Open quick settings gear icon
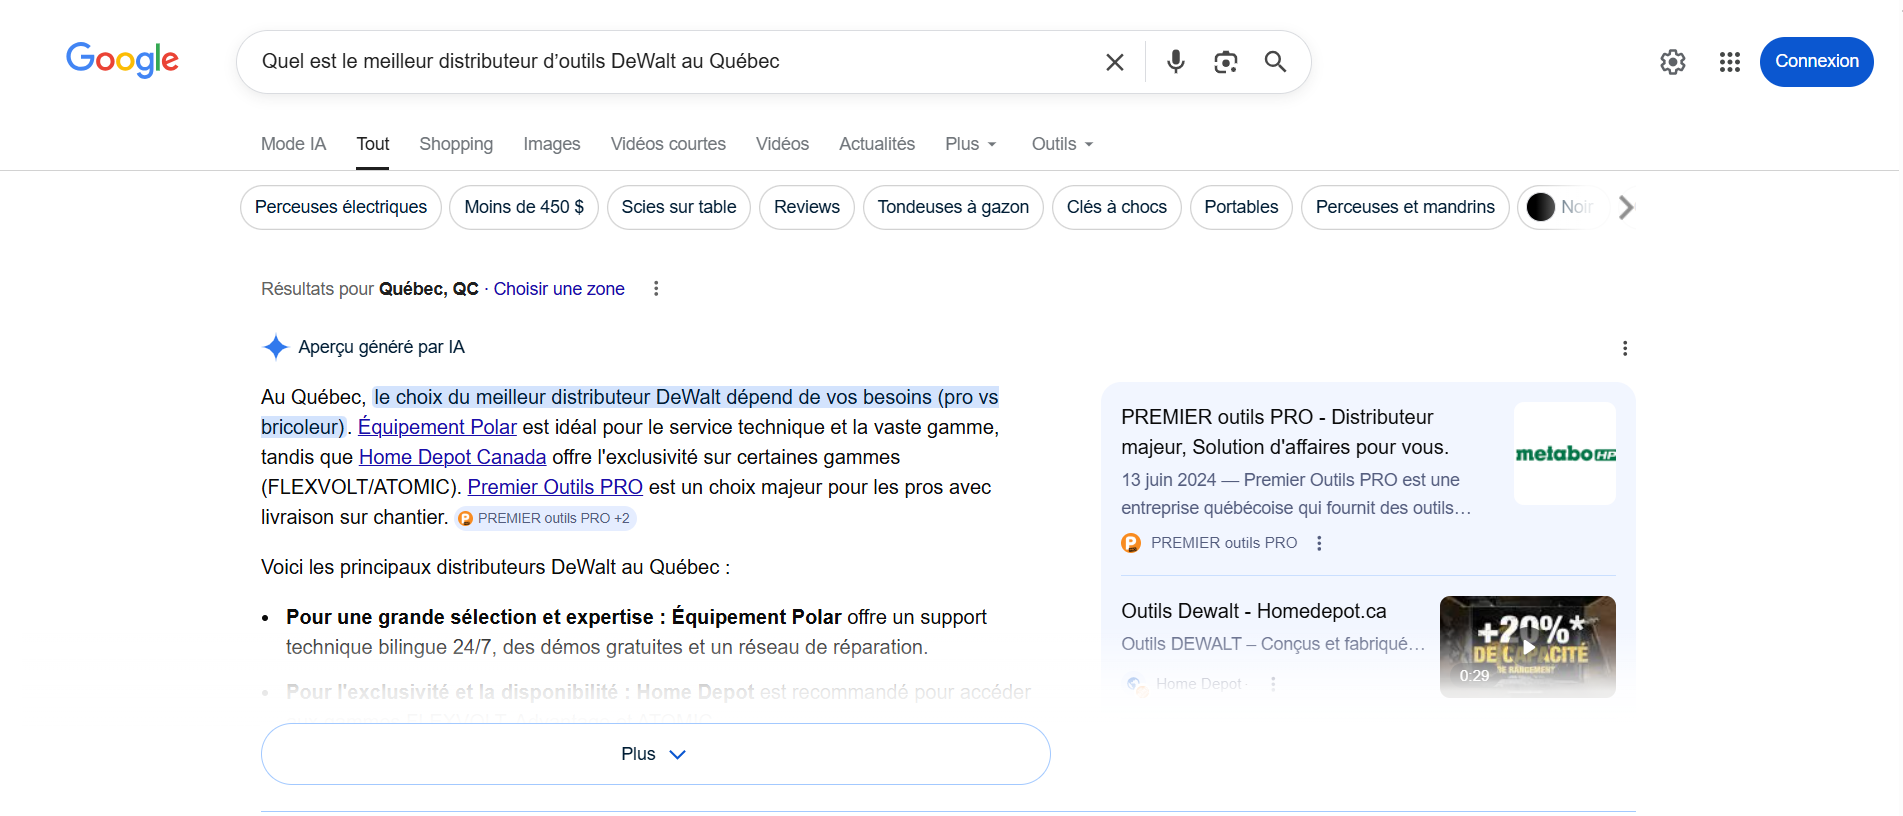 [x=1673, y=62]
